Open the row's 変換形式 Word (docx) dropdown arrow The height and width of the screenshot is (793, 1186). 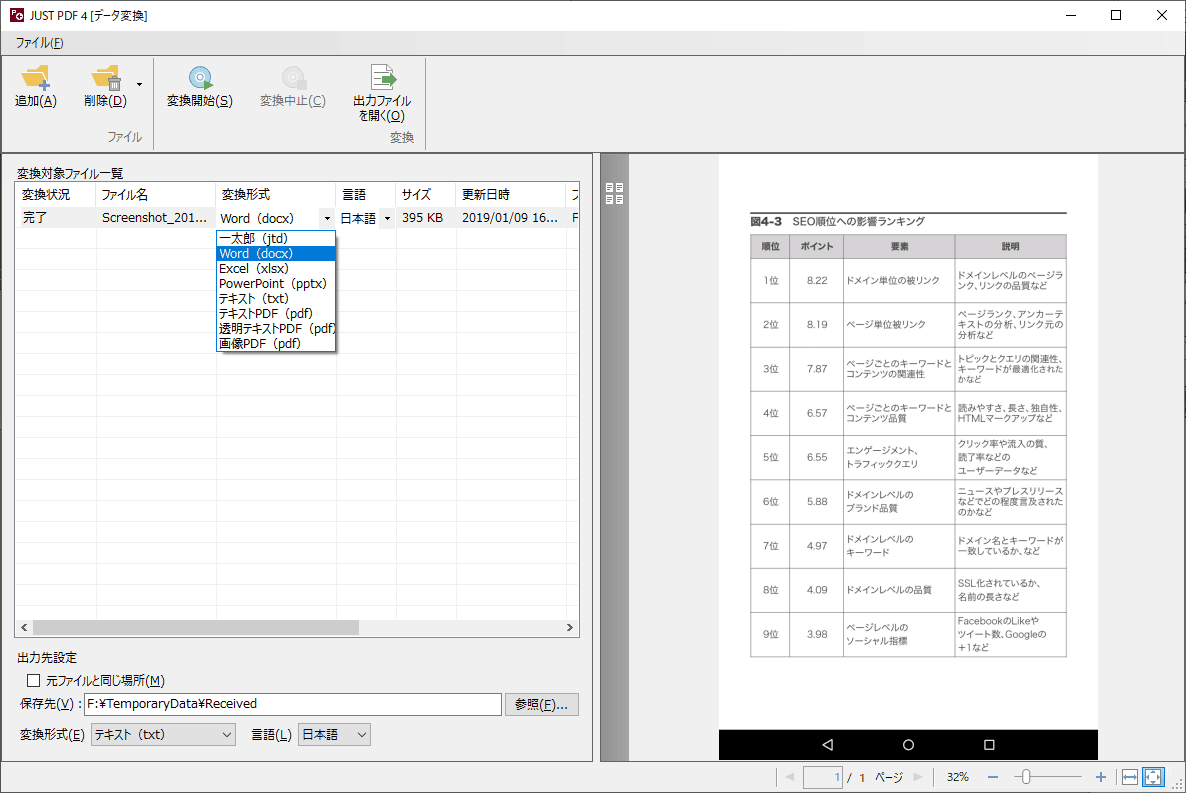[327, 218]
